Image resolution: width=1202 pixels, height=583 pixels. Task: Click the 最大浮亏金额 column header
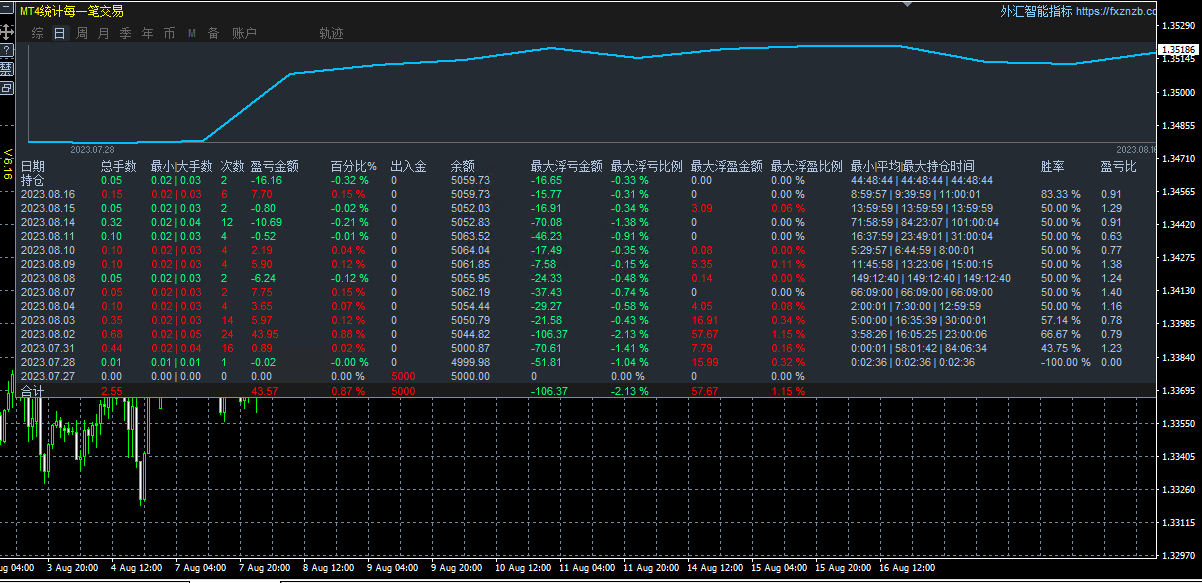566,166
